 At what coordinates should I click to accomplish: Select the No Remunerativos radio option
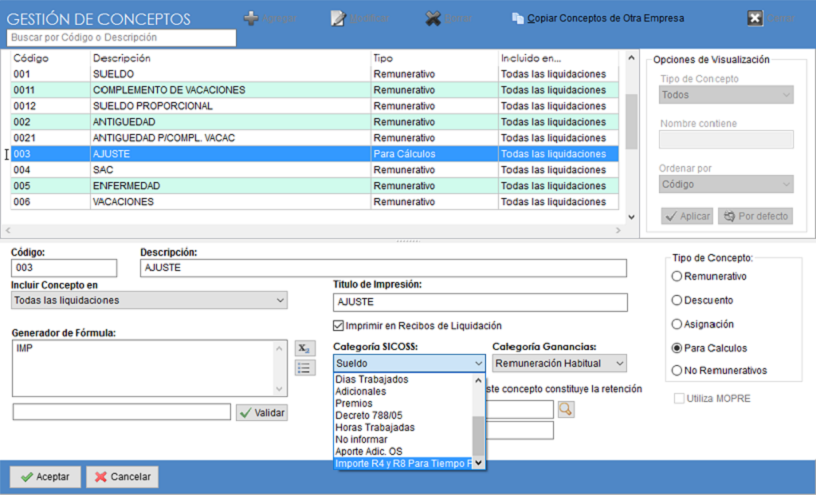pos(677,370)
